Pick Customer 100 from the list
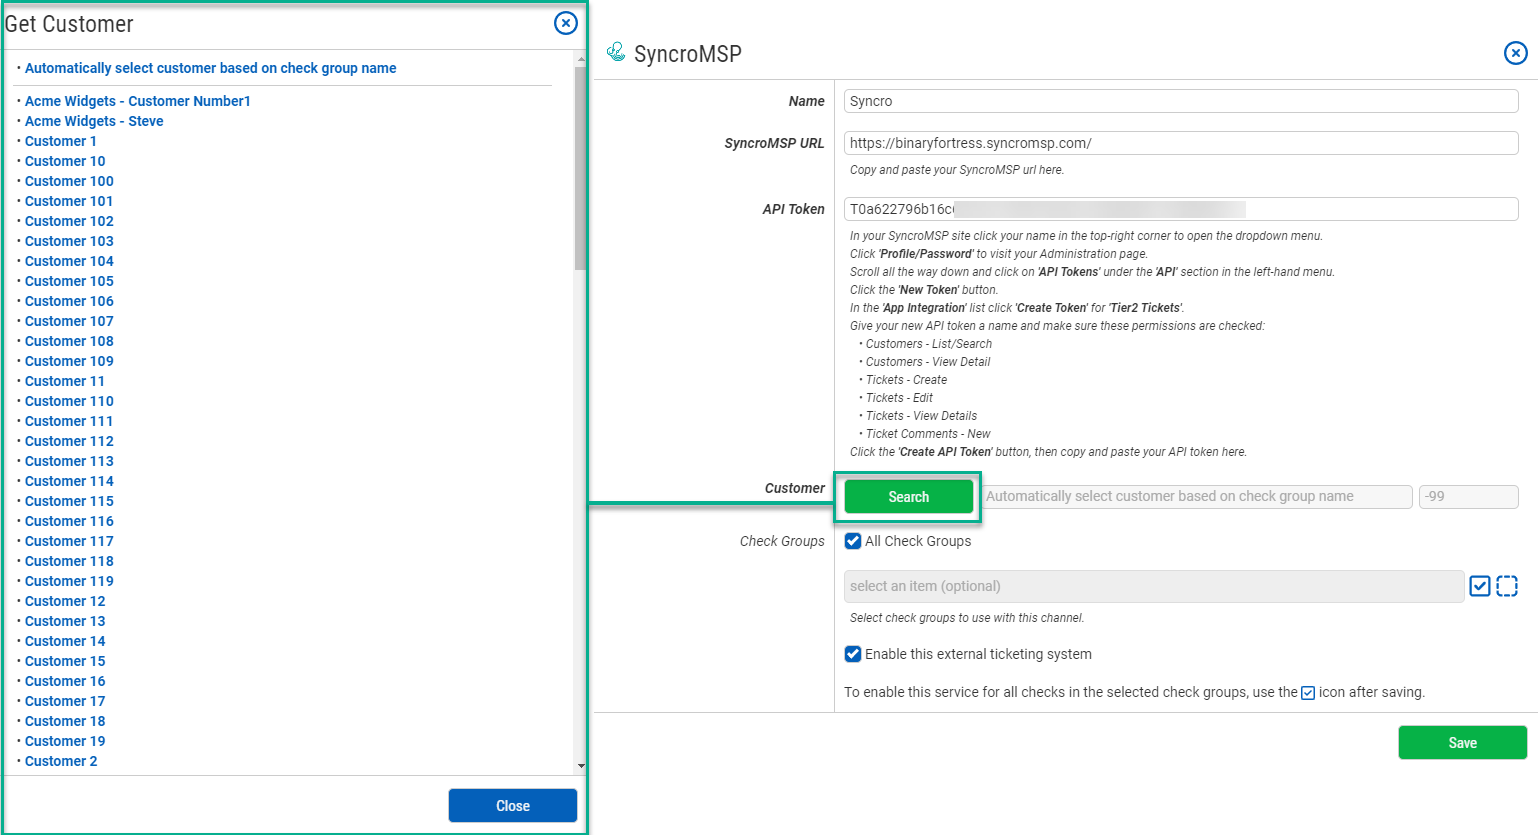This screenshot has height=835, width=1538. coord(69,181)
